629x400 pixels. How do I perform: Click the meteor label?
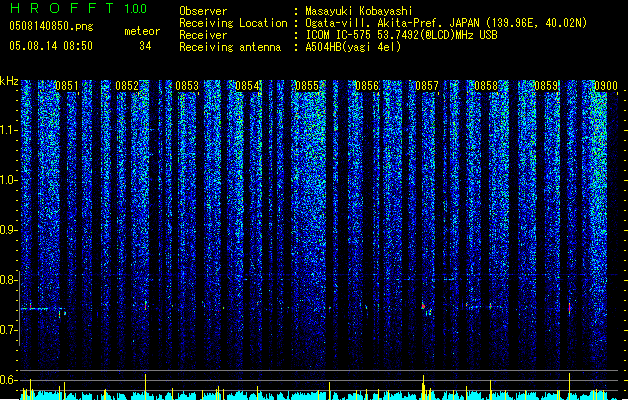coord(142,31)
